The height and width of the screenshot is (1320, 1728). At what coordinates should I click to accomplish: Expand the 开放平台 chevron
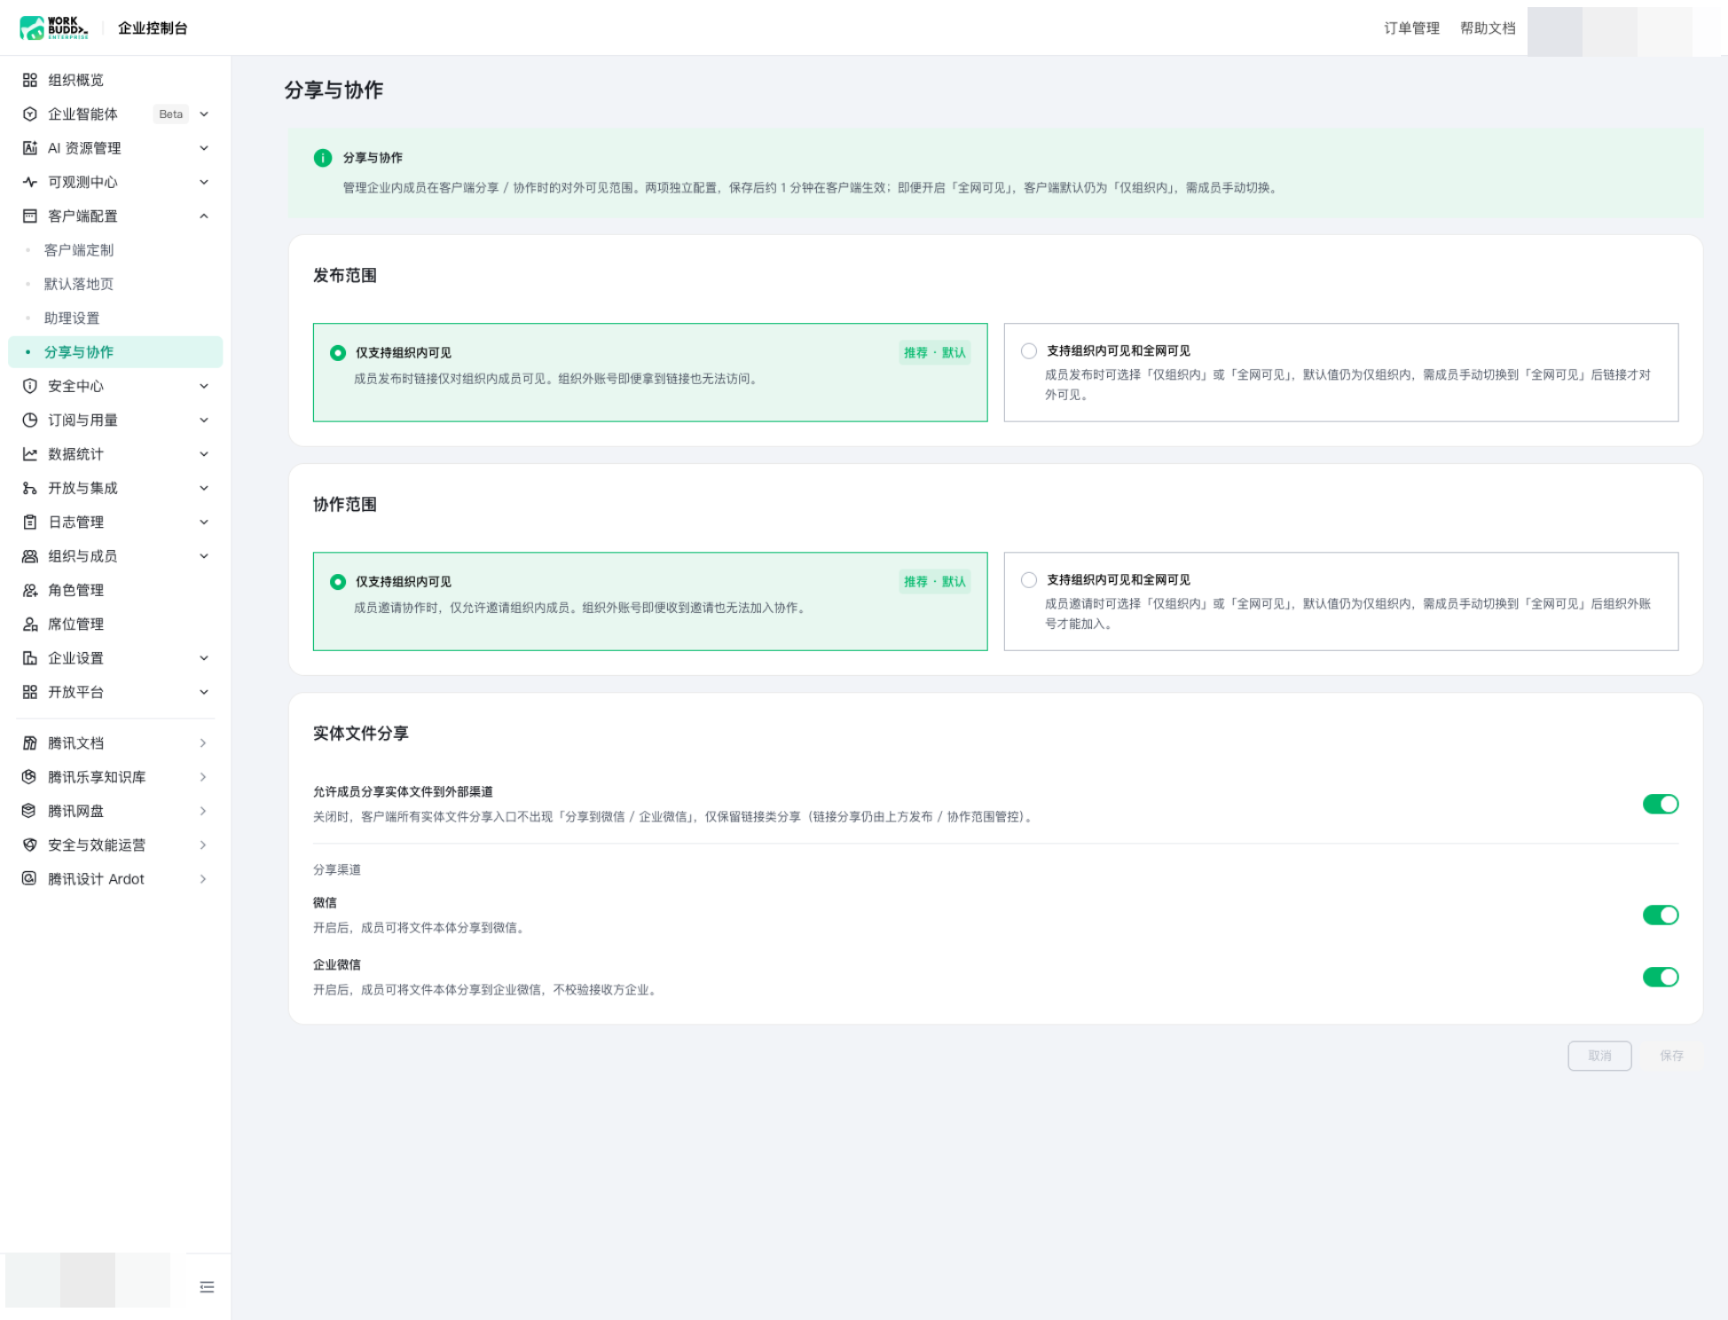[204, 692]
